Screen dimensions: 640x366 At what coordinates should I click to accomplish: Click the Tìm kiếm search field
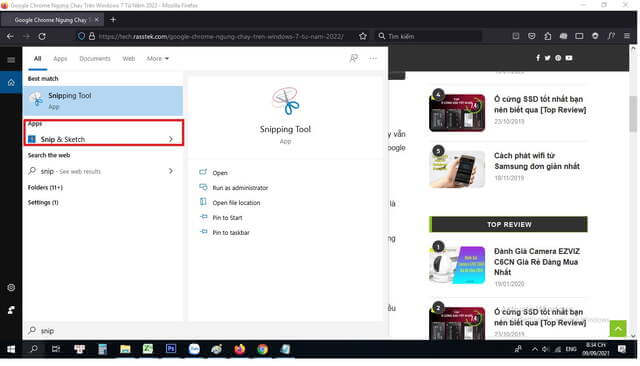[x=428, y=36]
